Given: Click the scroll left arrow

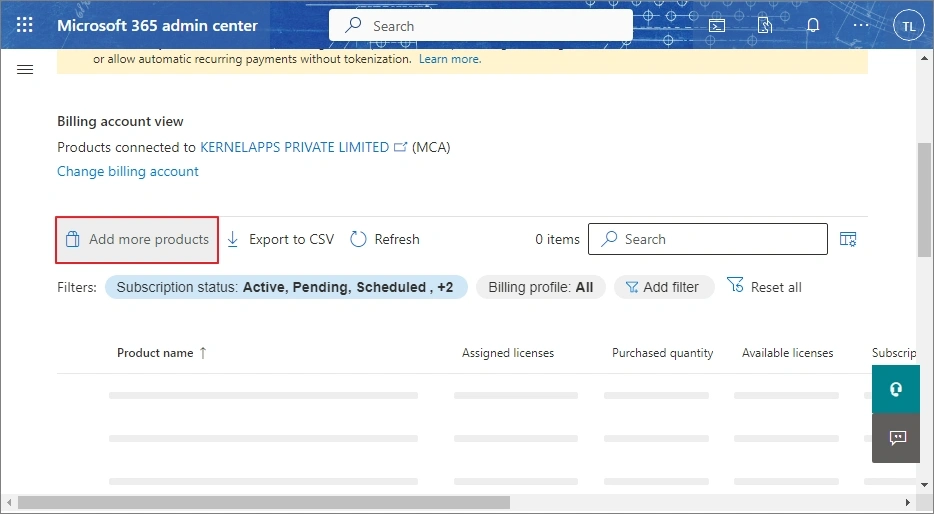Looking at the screenshot, I should point(8,503).
